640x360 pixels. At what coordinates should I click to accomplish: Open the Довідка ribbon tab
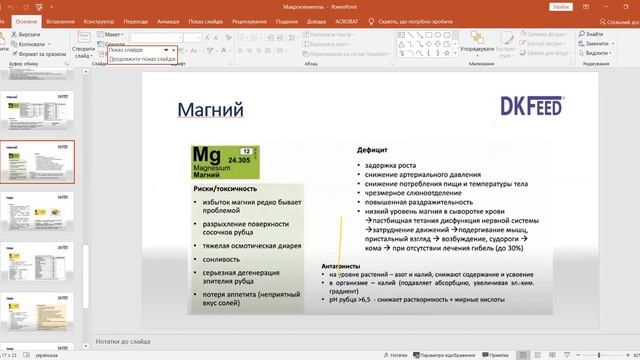(x=316, y=22)
